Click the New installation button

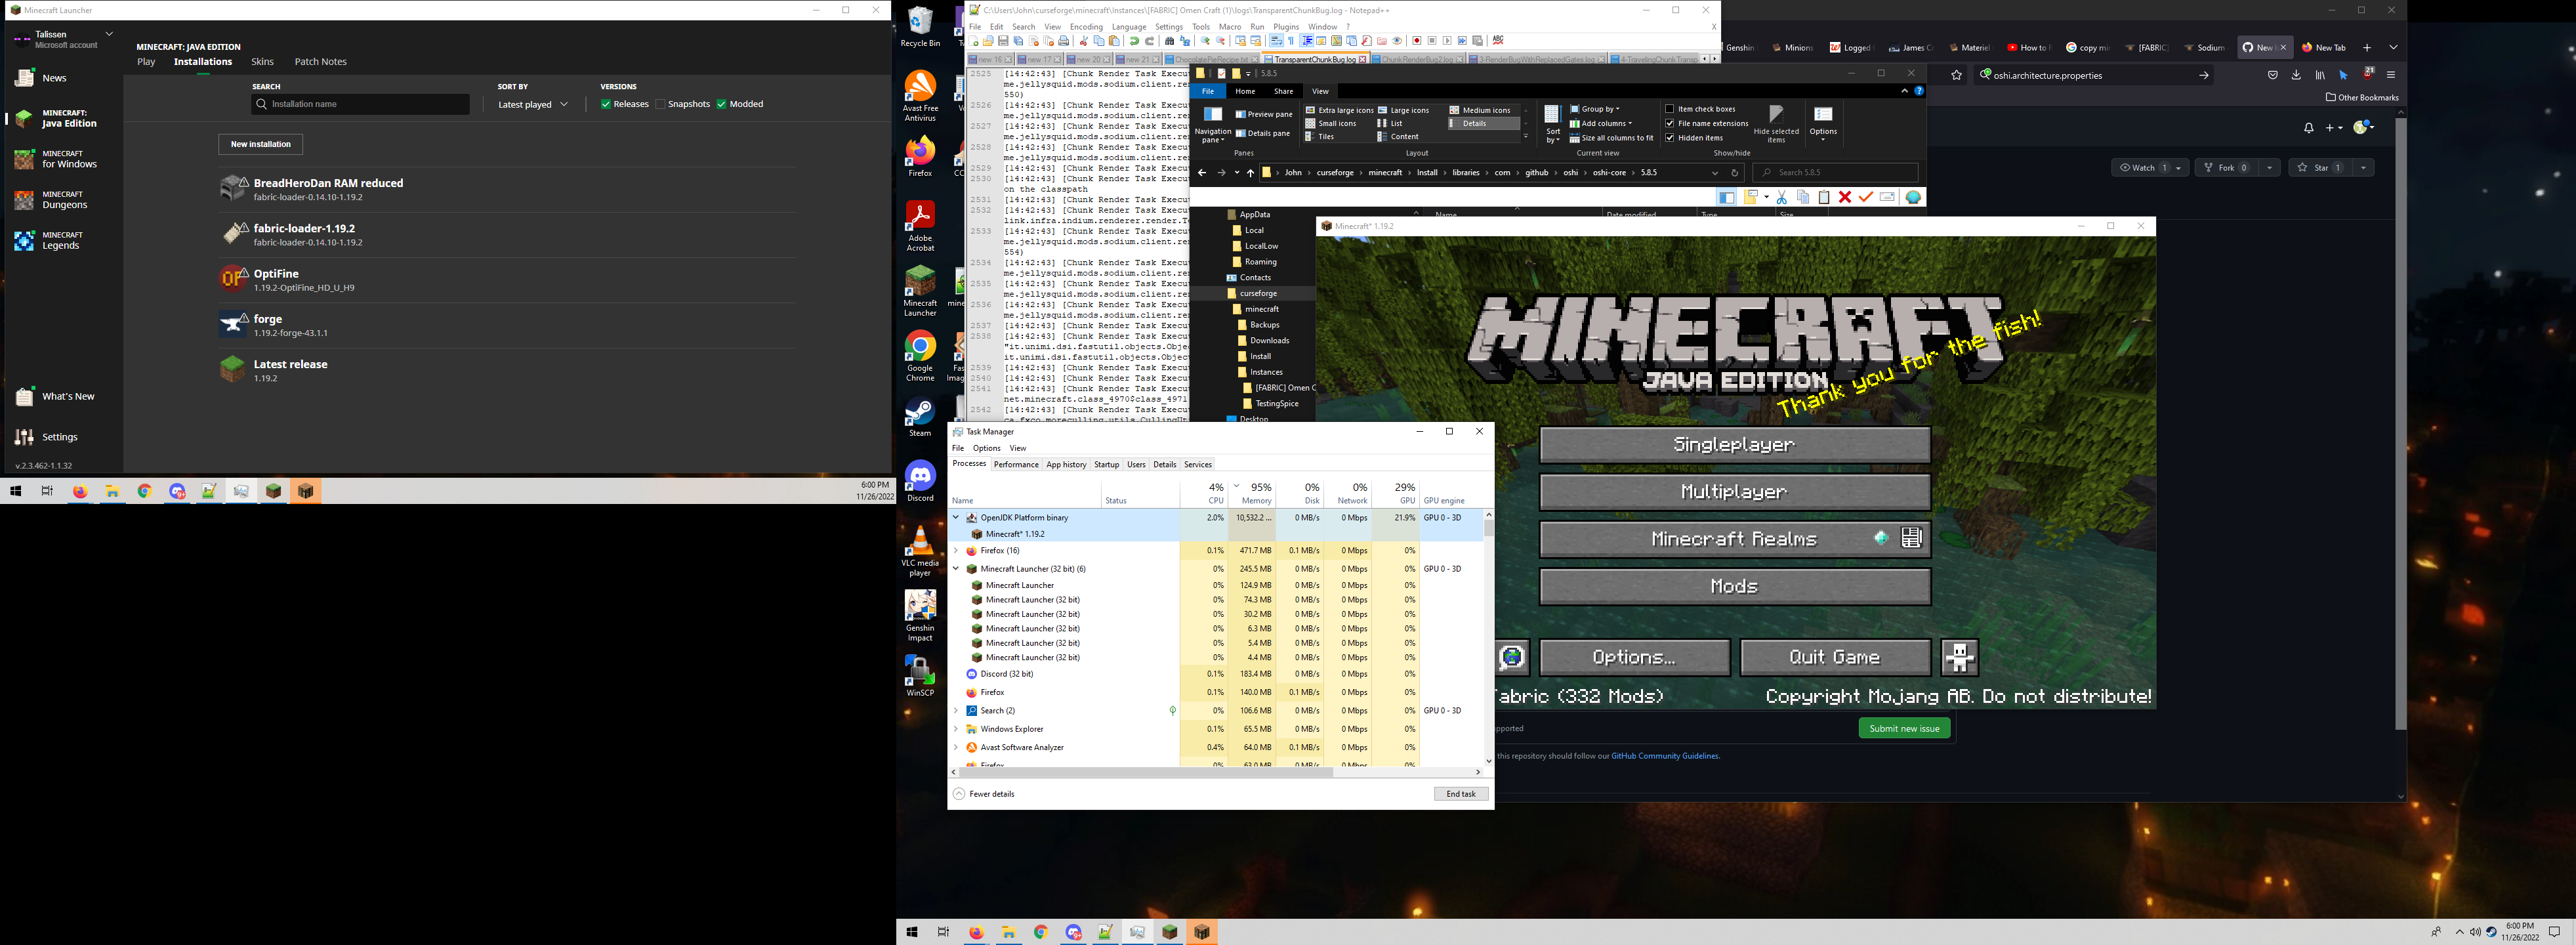[260, 144]
